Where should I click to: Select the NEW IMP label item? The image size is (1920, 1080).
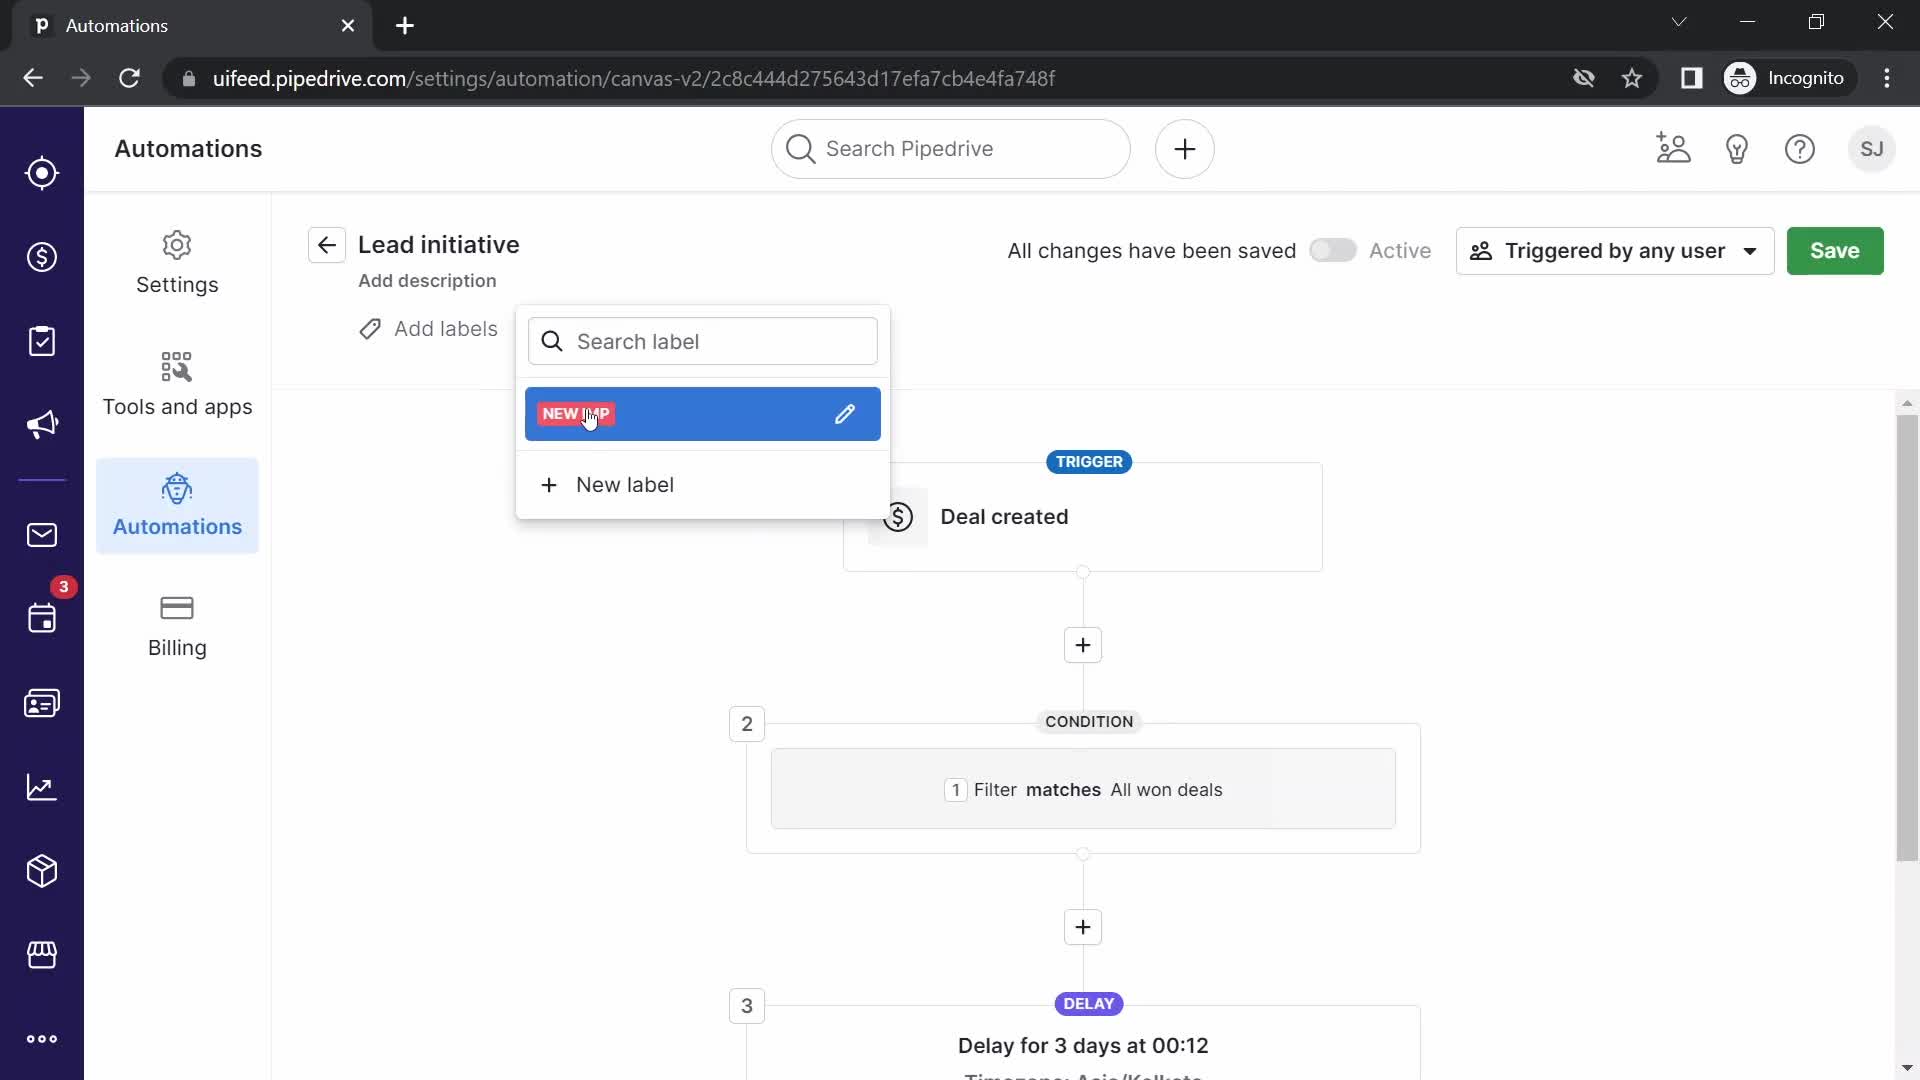coord(703,414)
